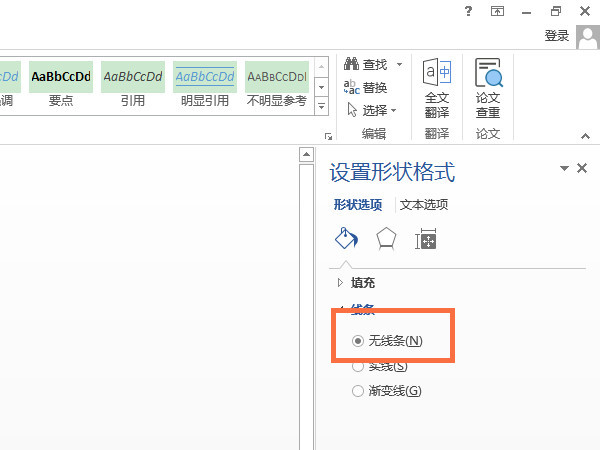Minimize the Word window
The width and height of the screenshot is (600, 450).
point(527,12)
